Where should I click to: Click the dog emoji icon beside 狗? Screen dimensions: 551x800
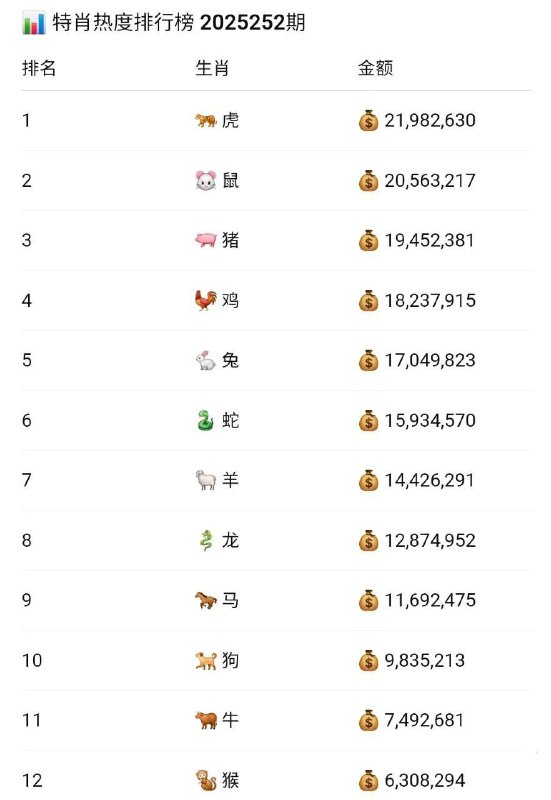(x=206, y=661)
